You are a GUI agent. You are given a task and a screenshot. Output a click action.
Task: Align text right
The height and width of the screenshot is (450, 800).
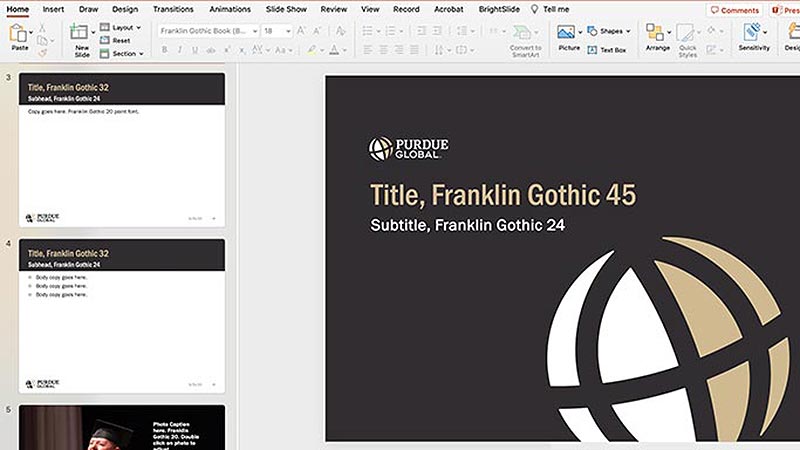tap(399, 50)
